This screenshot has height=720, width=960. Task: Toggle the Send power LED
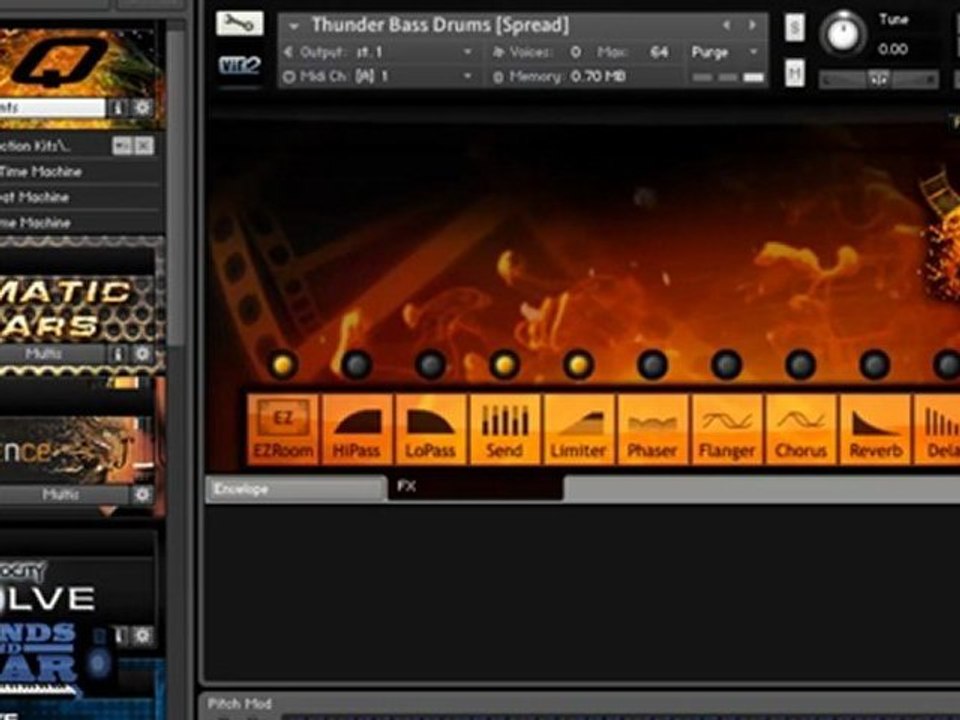click(504, 365)
